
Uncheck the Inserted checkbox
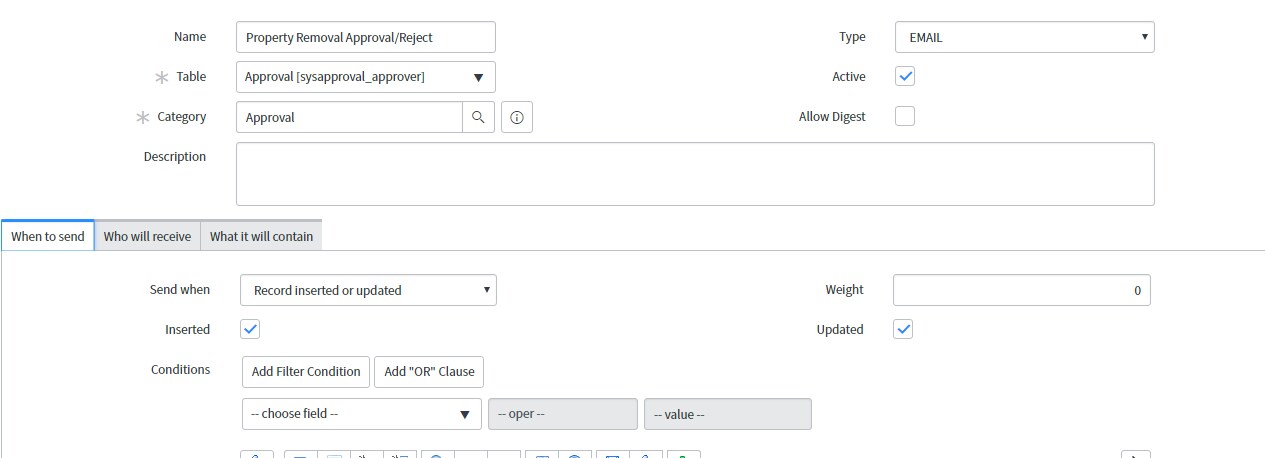[x=250, y=329]
